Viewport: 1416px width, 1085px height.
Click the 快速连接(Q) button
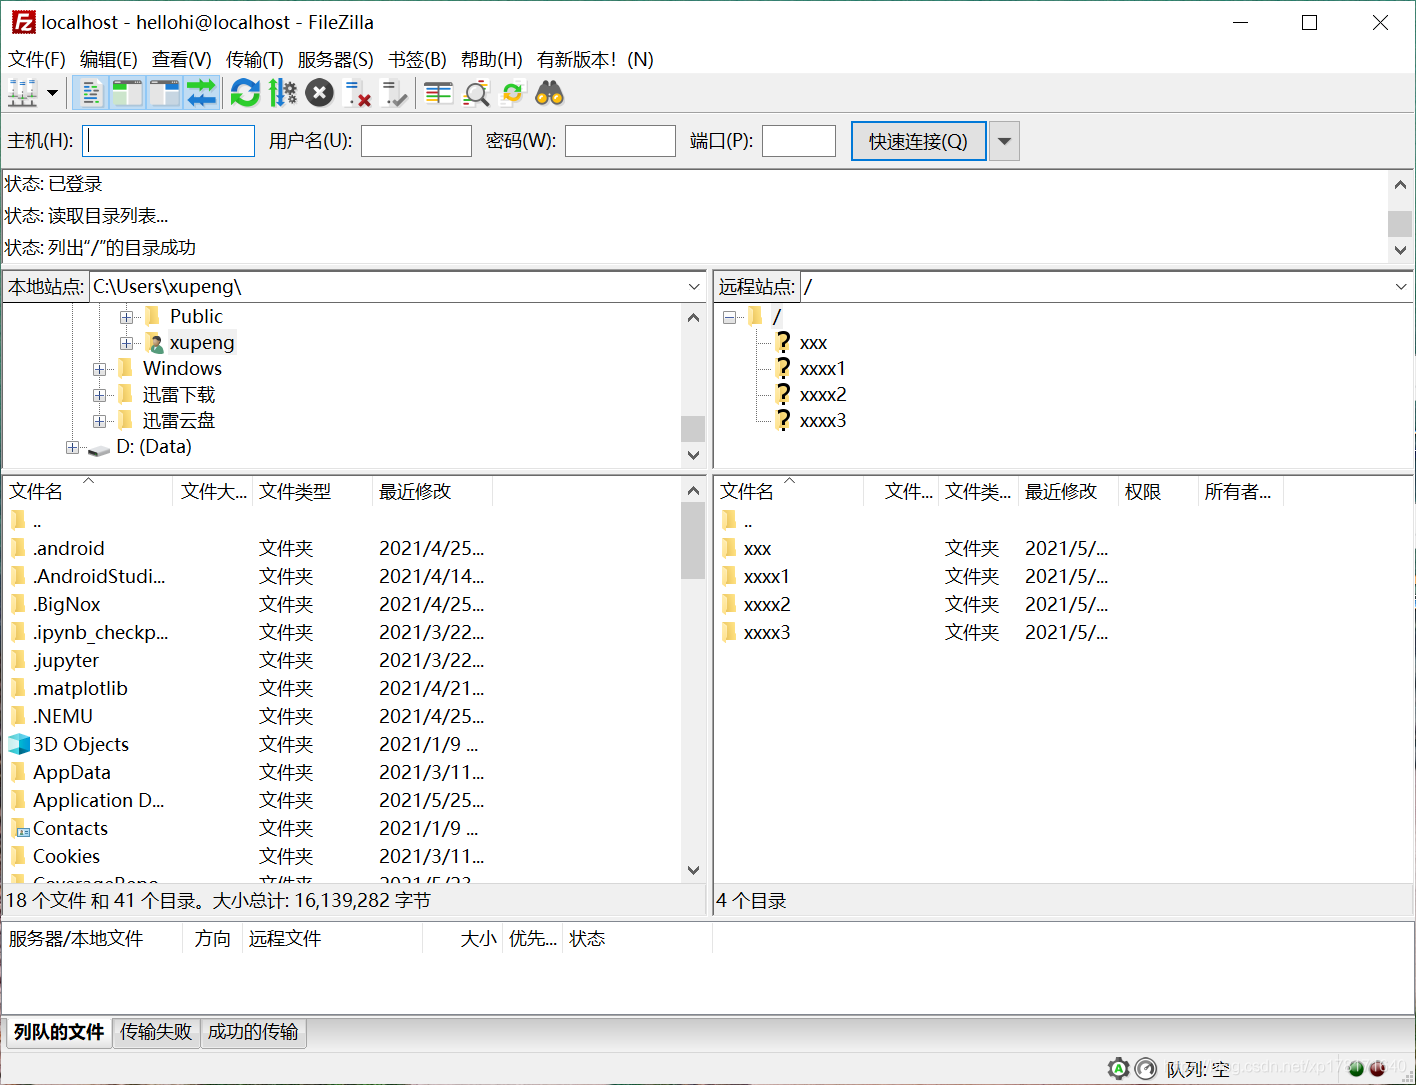[x=917, y=140]
